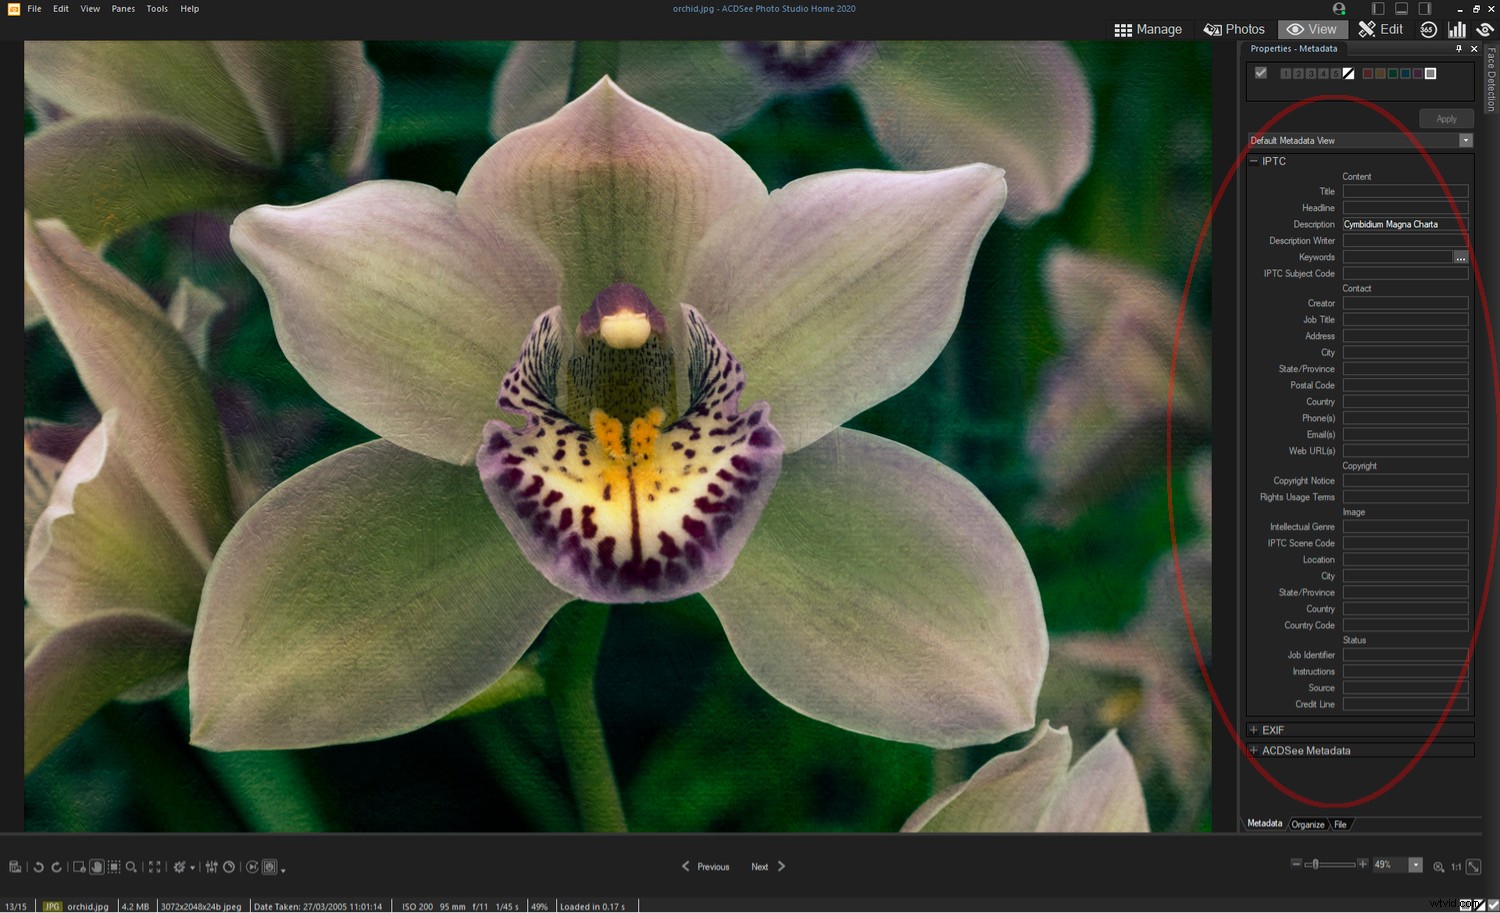
Task: Switch to the Organize tab
Action: point(1308,824)
